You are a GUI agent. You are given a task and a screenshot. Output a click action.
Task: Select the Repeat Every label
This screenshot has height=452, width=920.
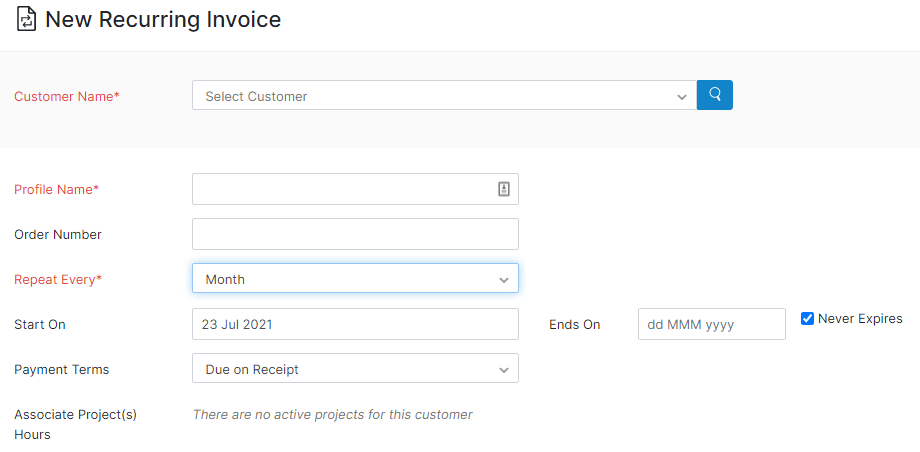click(x=58, y=279)
